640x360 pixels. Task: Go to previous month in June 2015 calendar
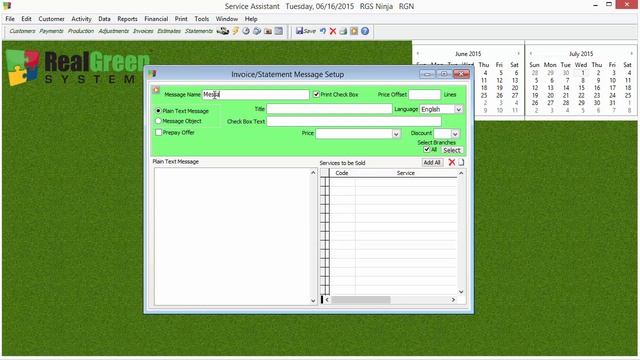[418, 53]
